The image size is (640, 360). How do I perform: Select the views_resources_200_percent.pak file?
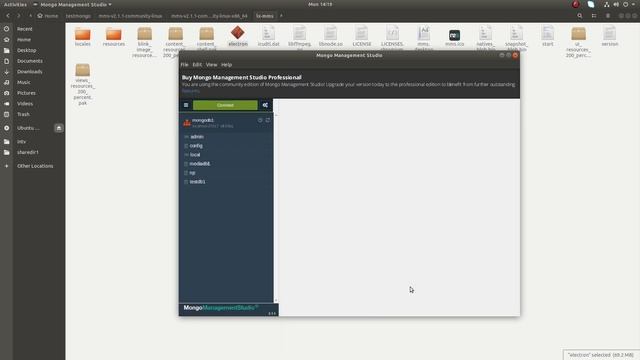82,84
